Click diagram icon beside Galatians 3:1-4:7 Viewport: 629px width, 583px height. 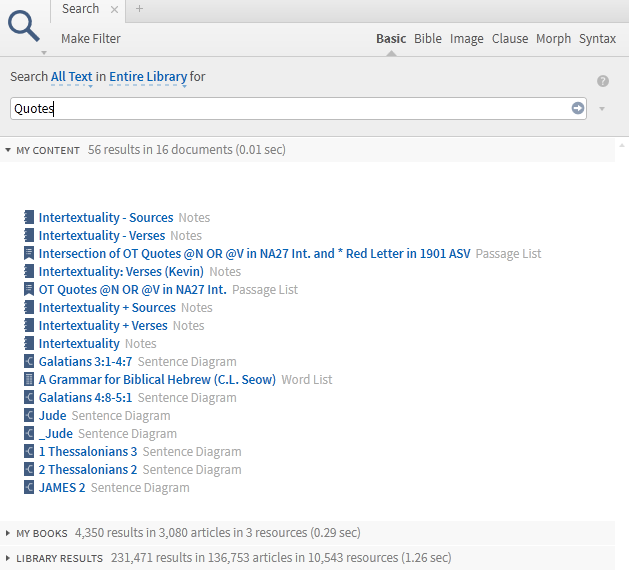coord(29,362)
